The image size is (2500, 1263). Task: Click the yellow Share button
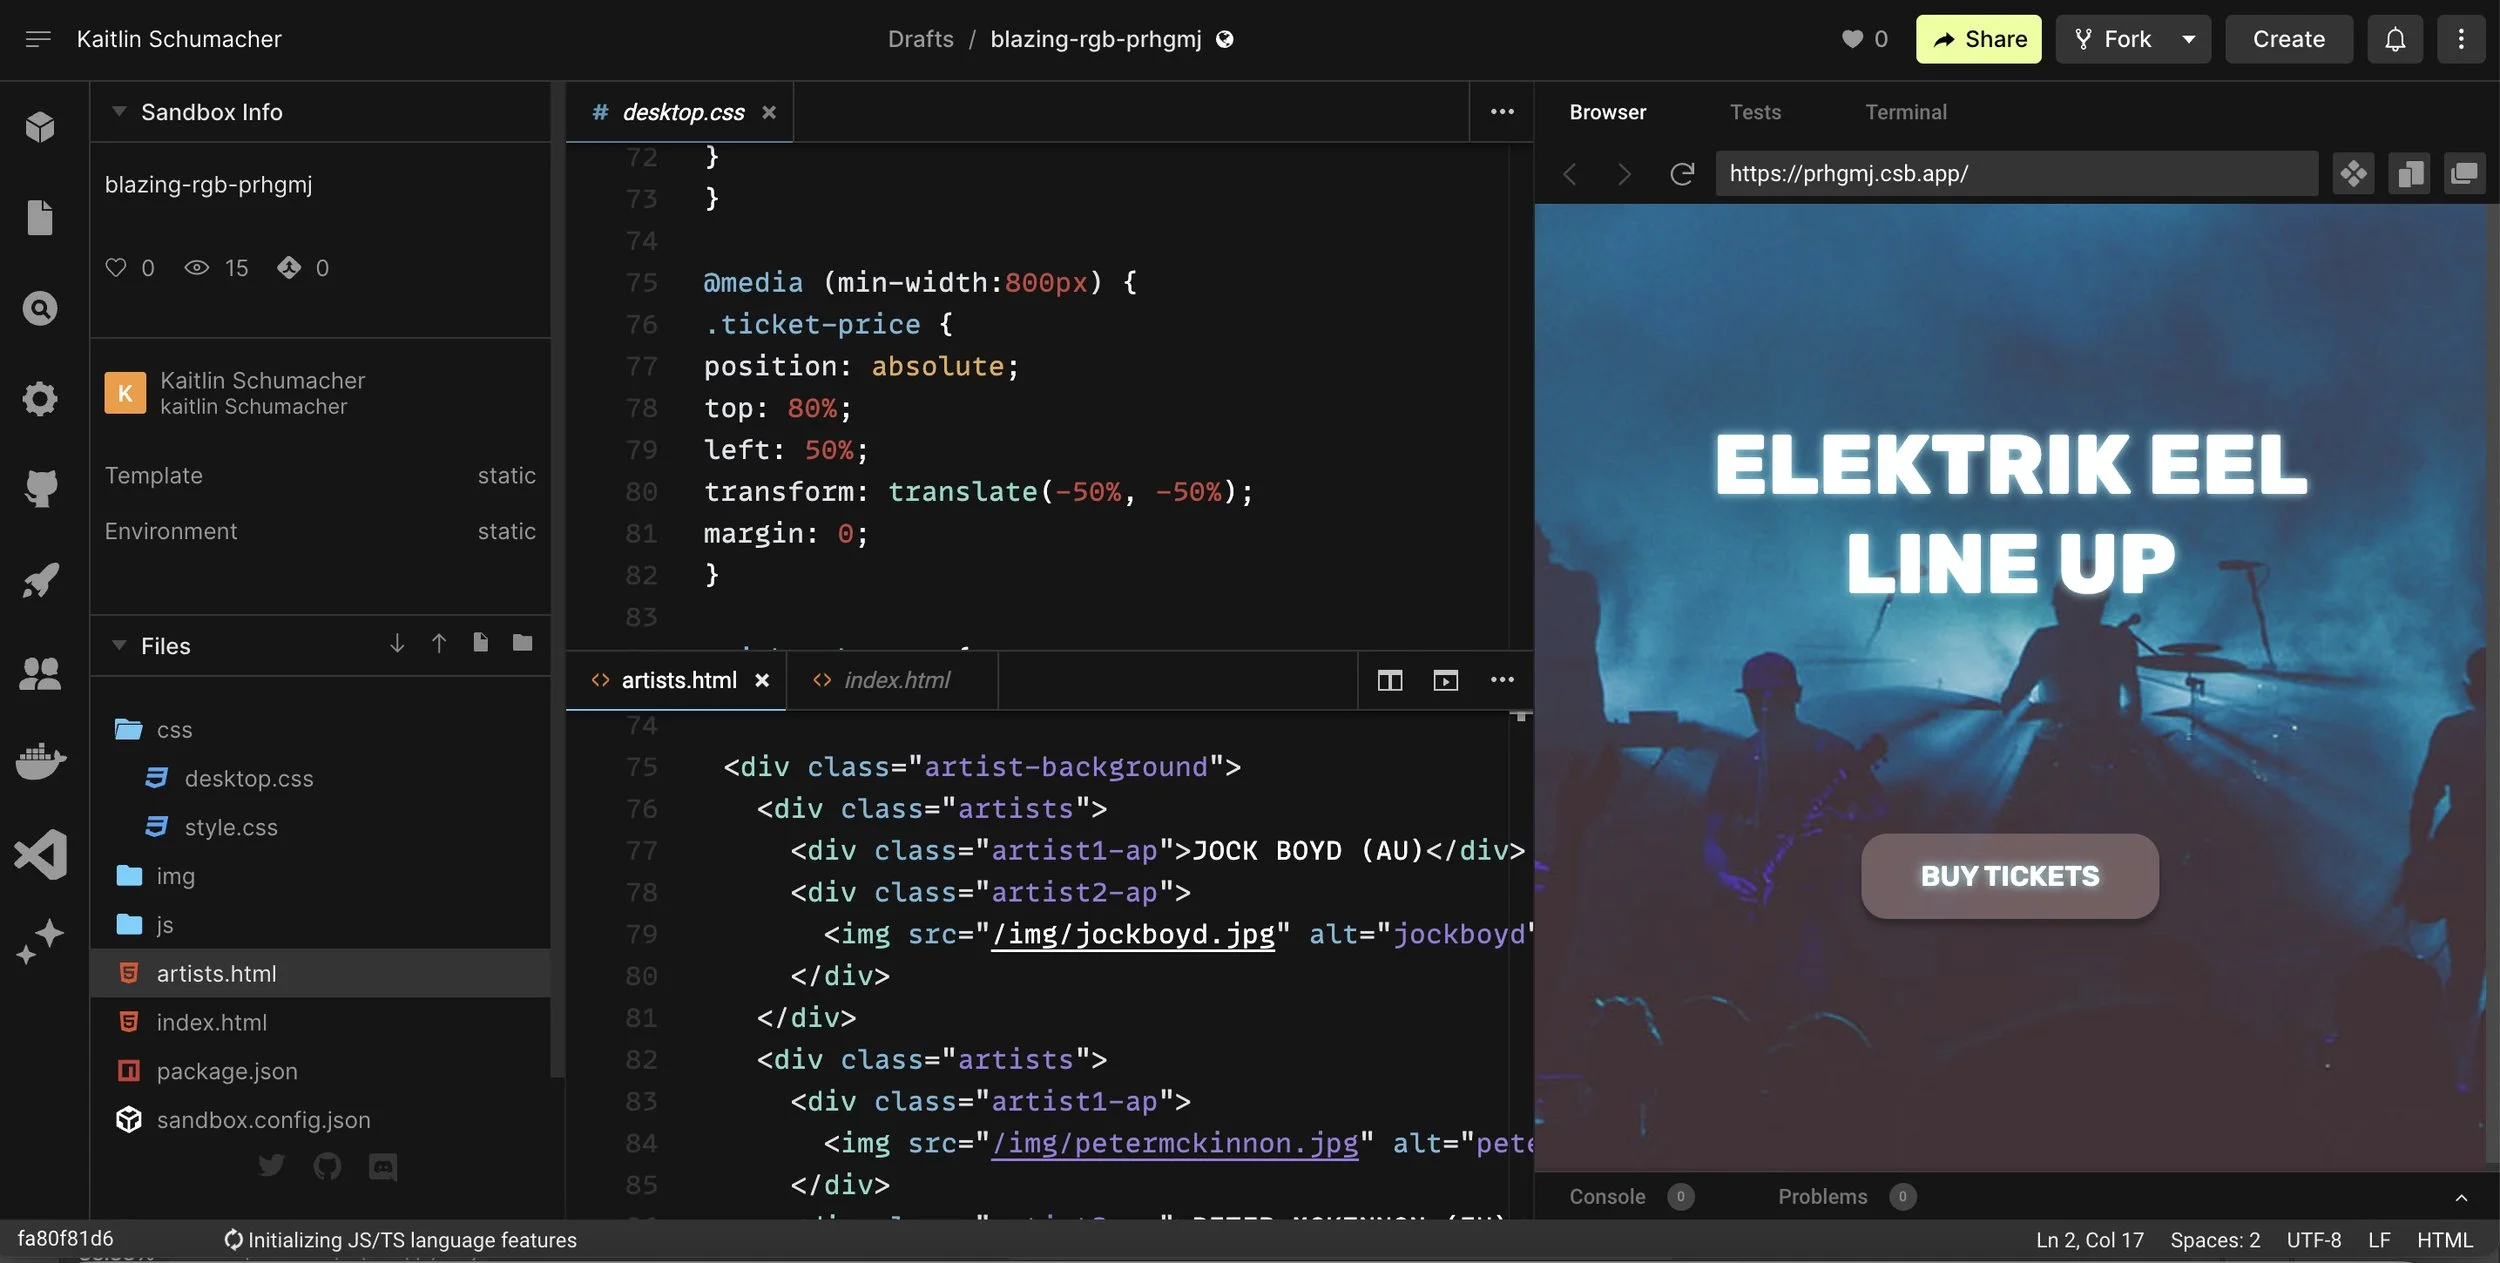[1978, 39]
